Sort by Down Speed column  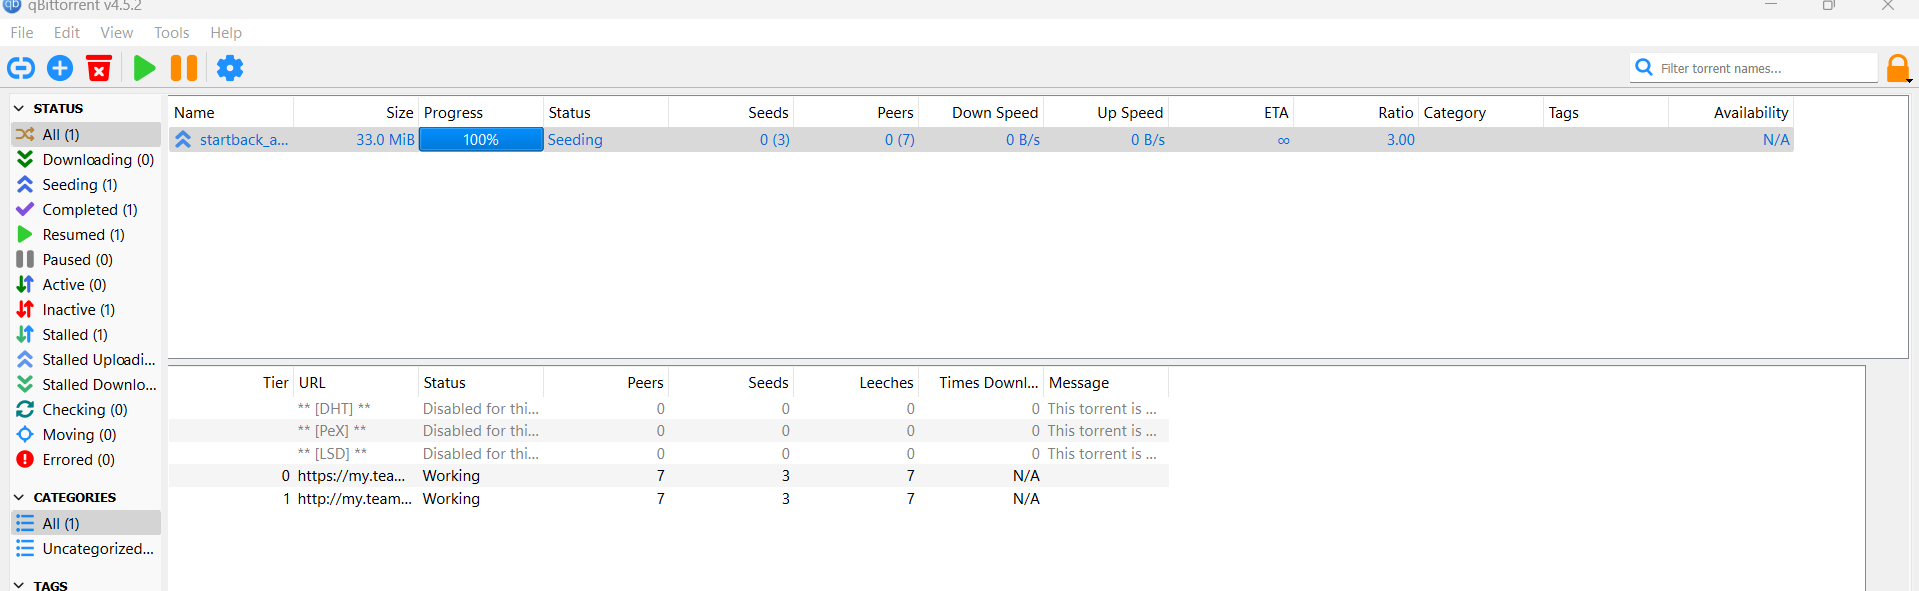tap(981, 112)
